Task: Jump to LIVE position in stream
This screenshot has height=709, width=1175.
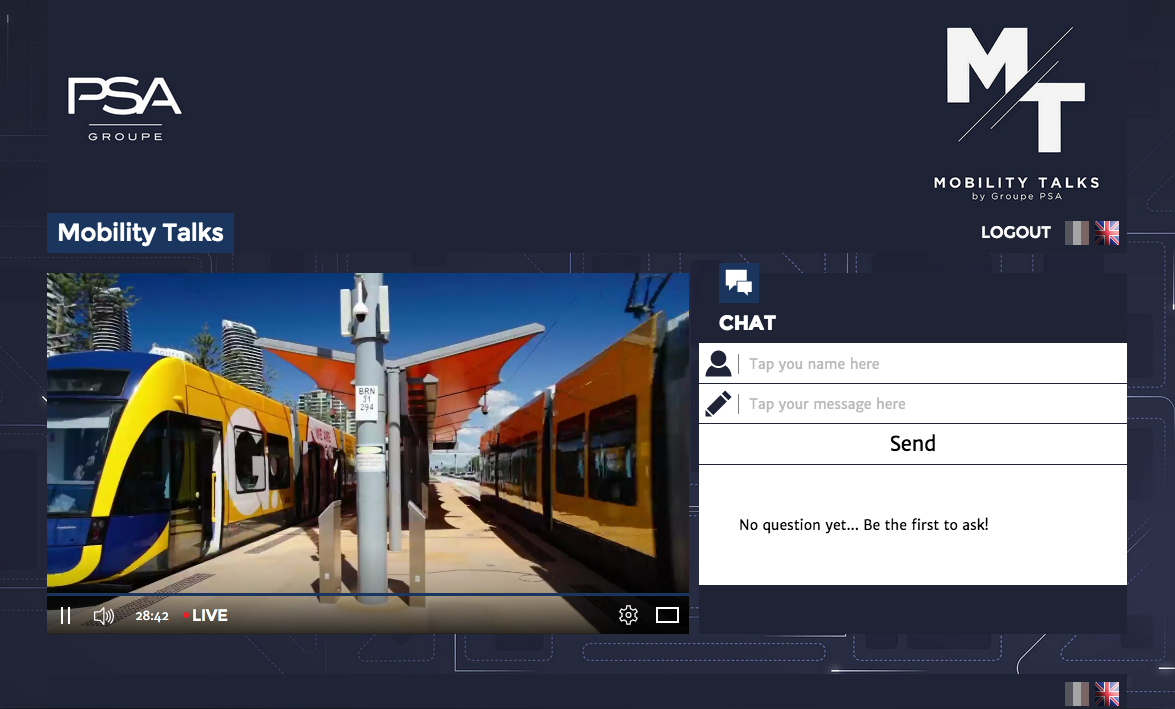Action: (205, 615)
